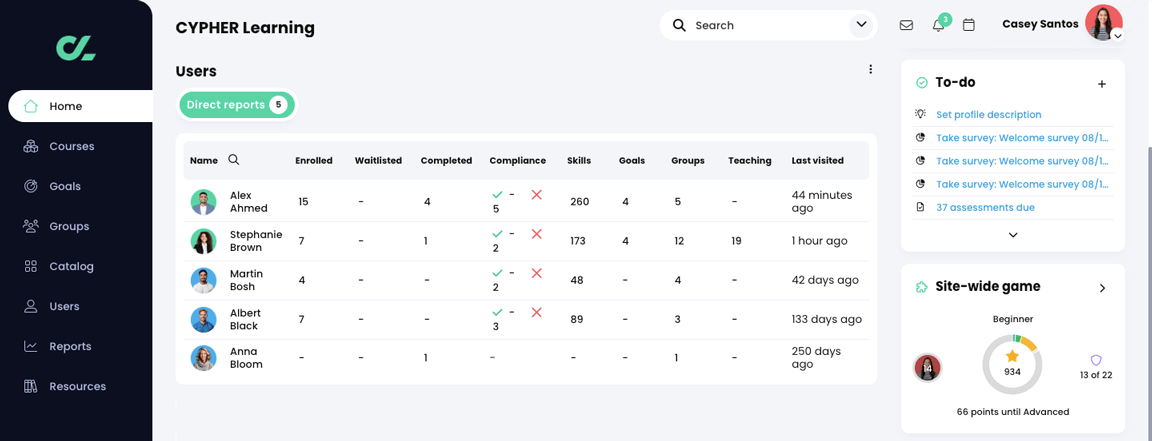Click red X compliance icon for Albert Black
The image size is (1152, 441).
click(536, 312)
